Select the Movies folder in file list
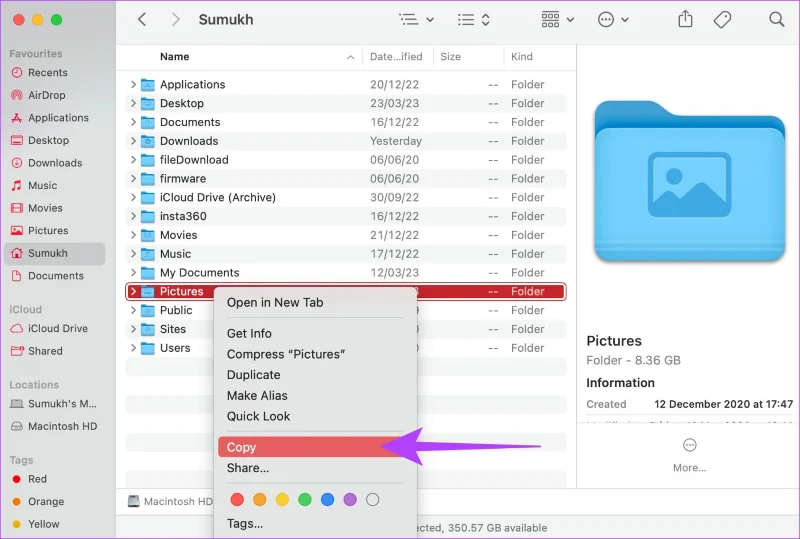This screenshot has height=539, width=800. point(346,235)
